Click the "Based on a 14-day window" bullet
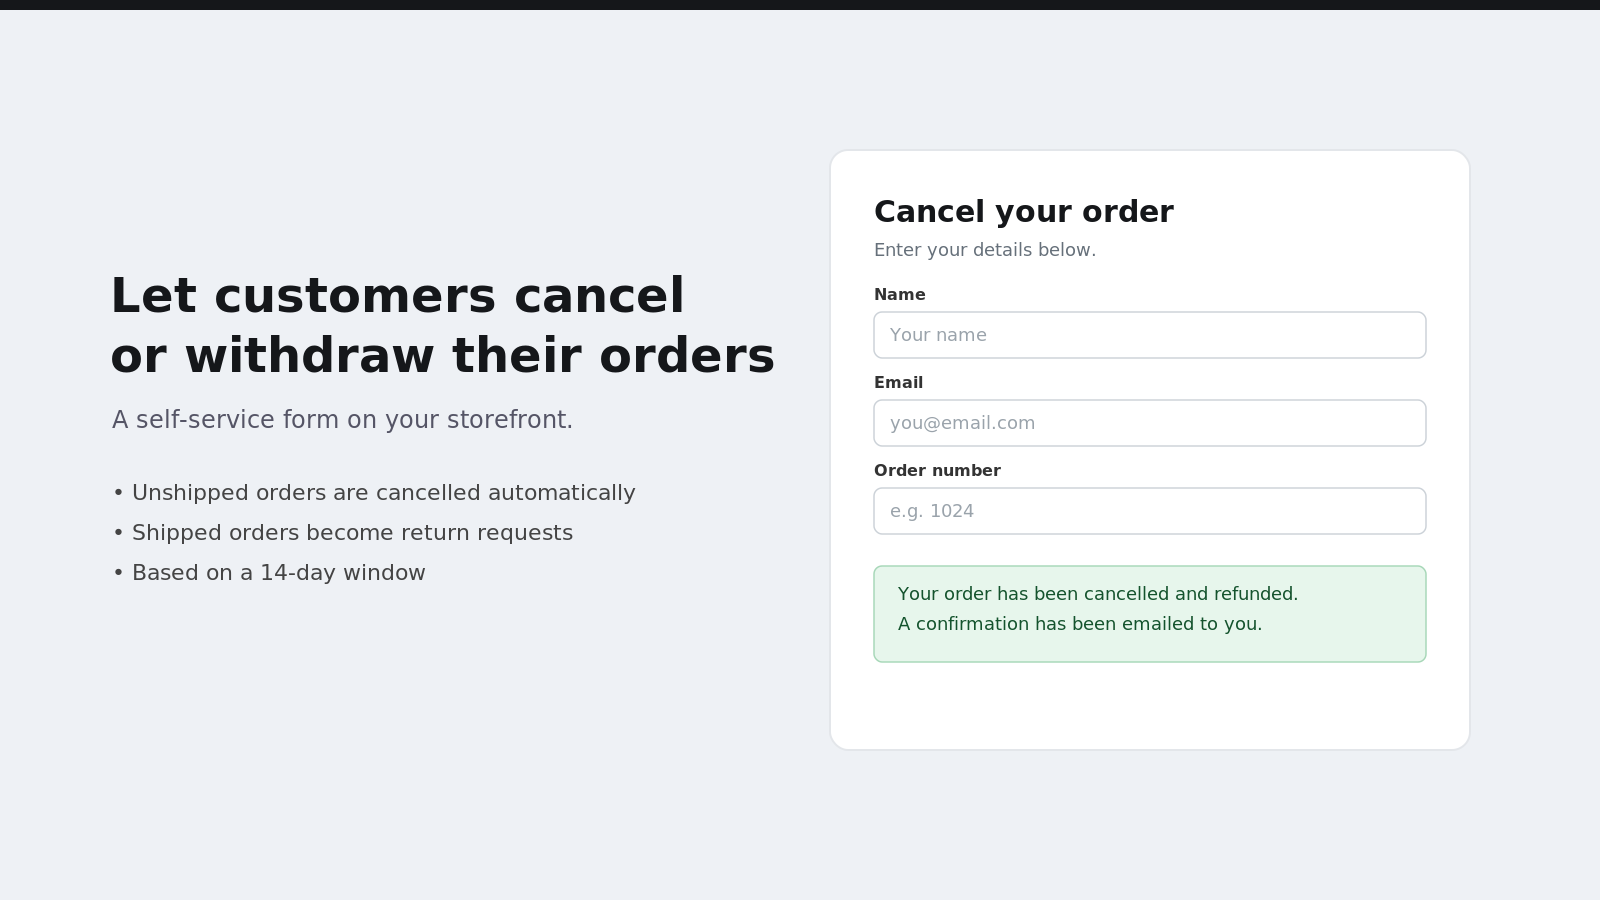 tap(269, 573)
